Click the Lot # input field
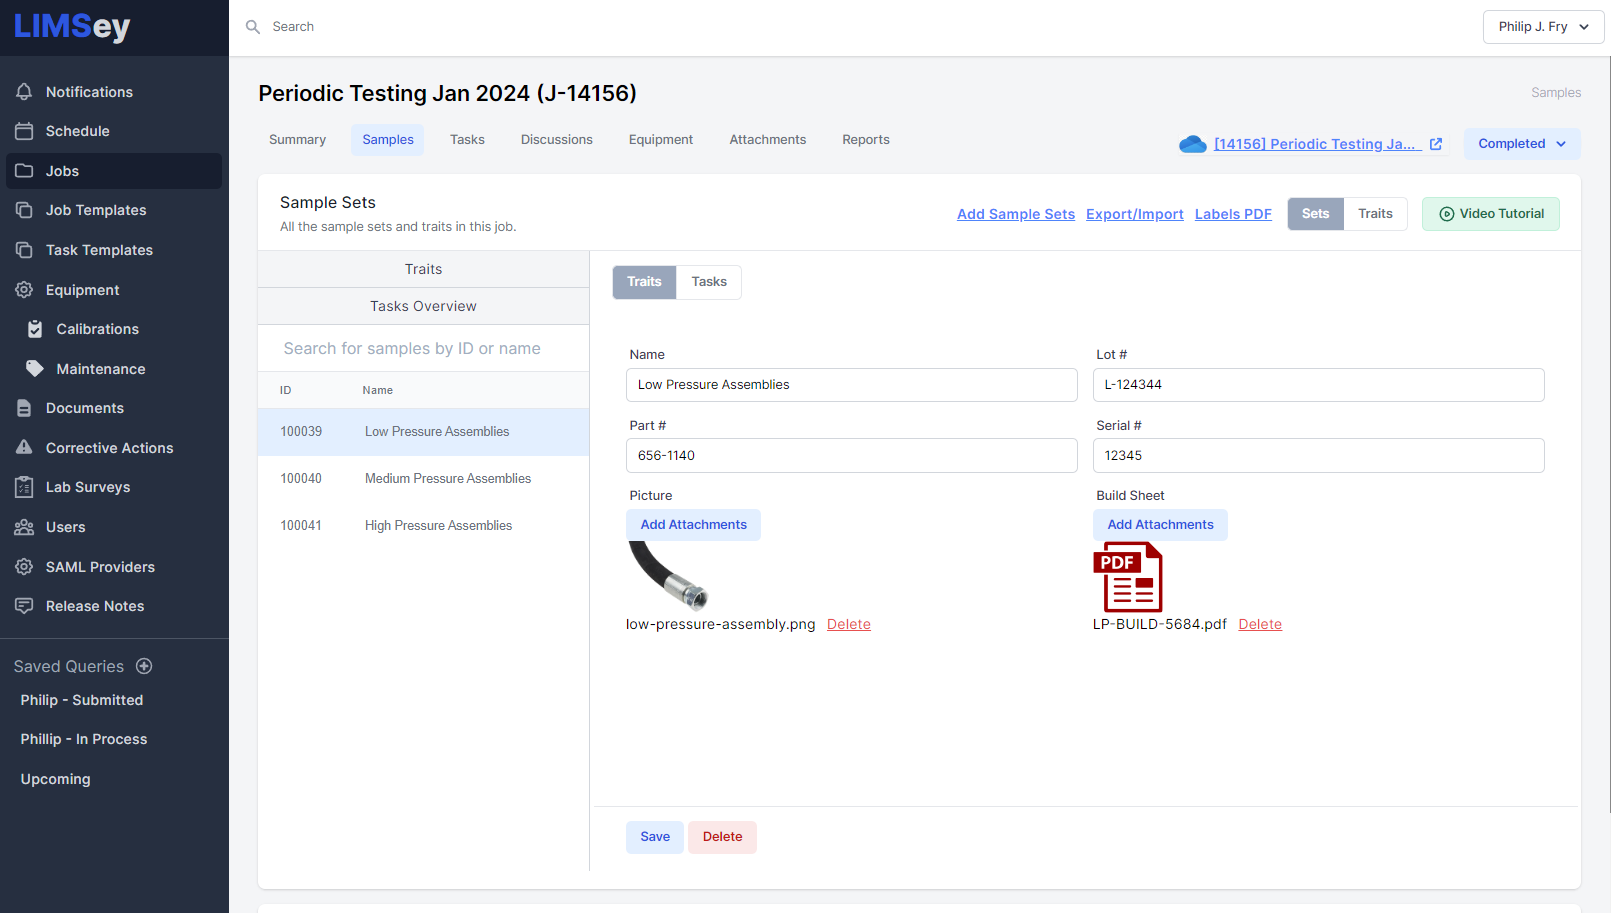1611x913 pixels. click(1319, 385)
